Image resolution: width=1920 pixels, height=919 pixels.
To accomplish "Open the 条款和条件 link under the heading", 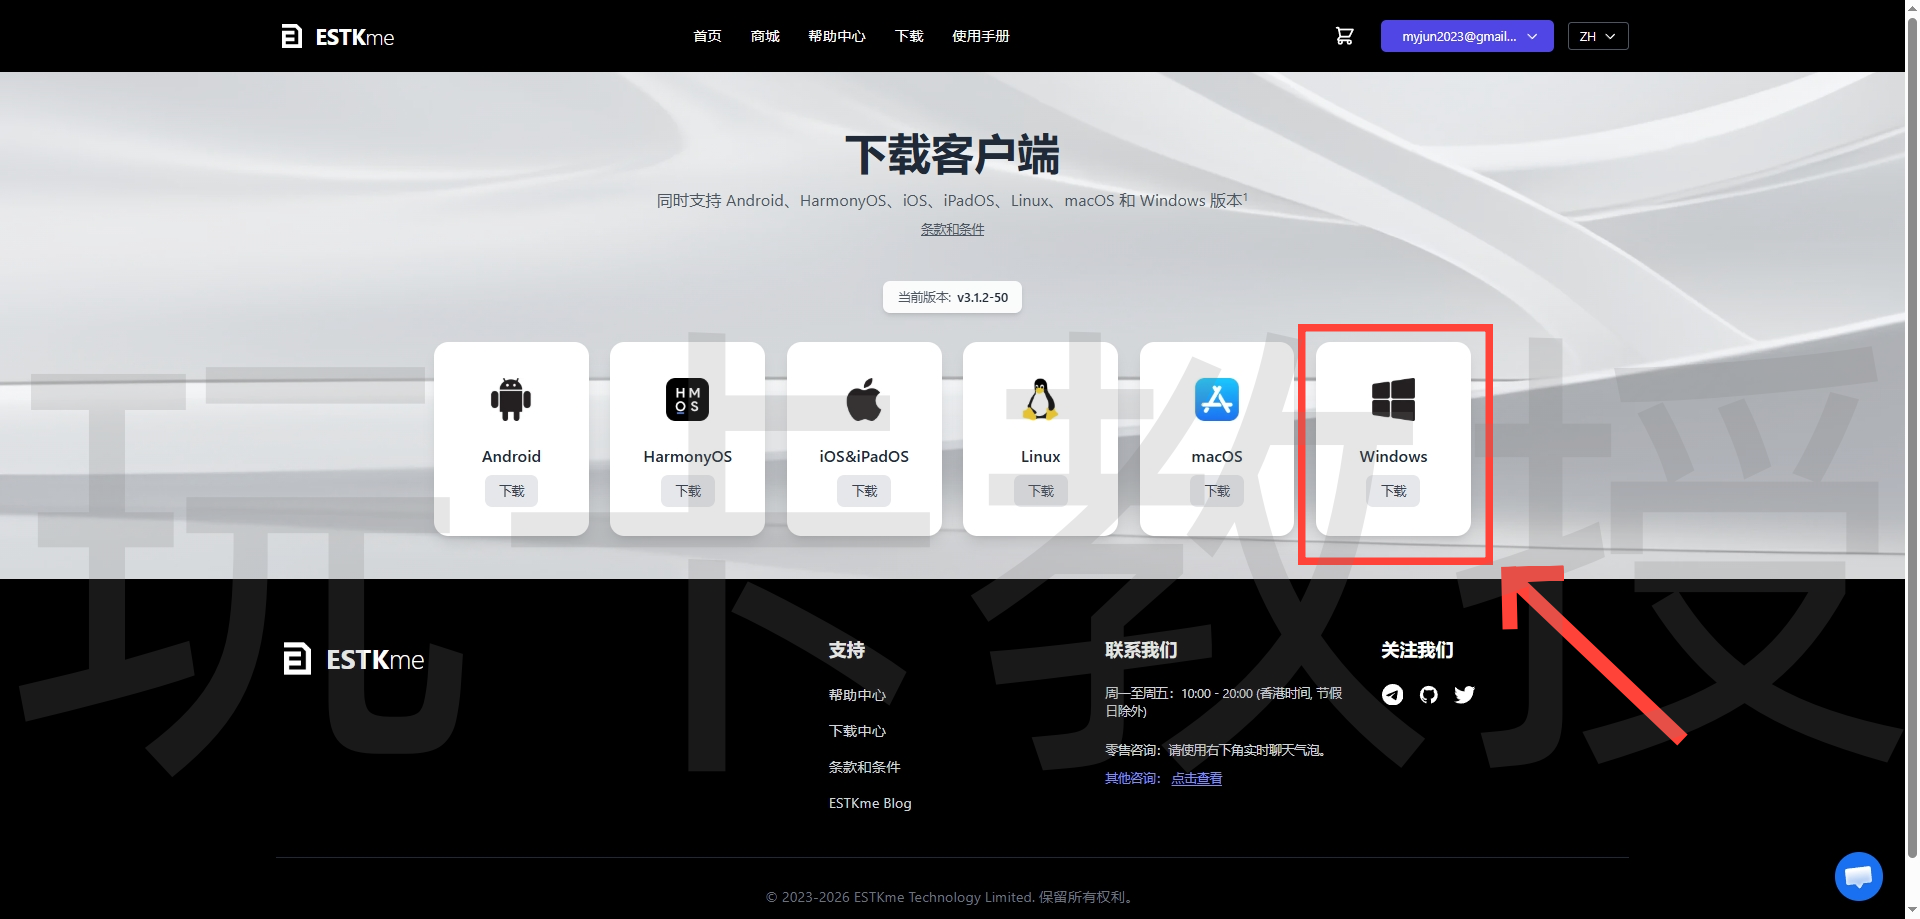I will (x=952, y=229).
